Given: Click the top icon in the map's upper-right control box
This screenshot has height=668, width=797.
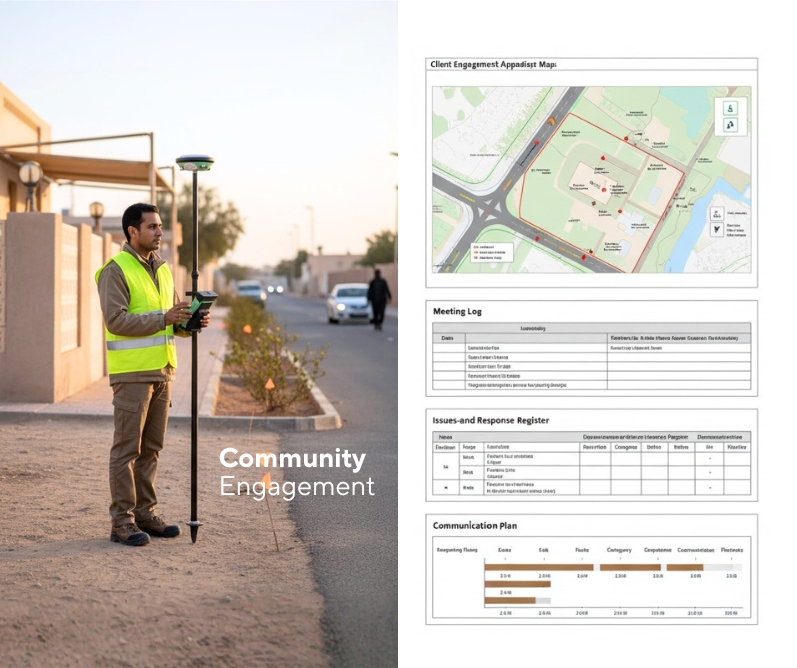Looking at the screenshot, I should 730,107.
